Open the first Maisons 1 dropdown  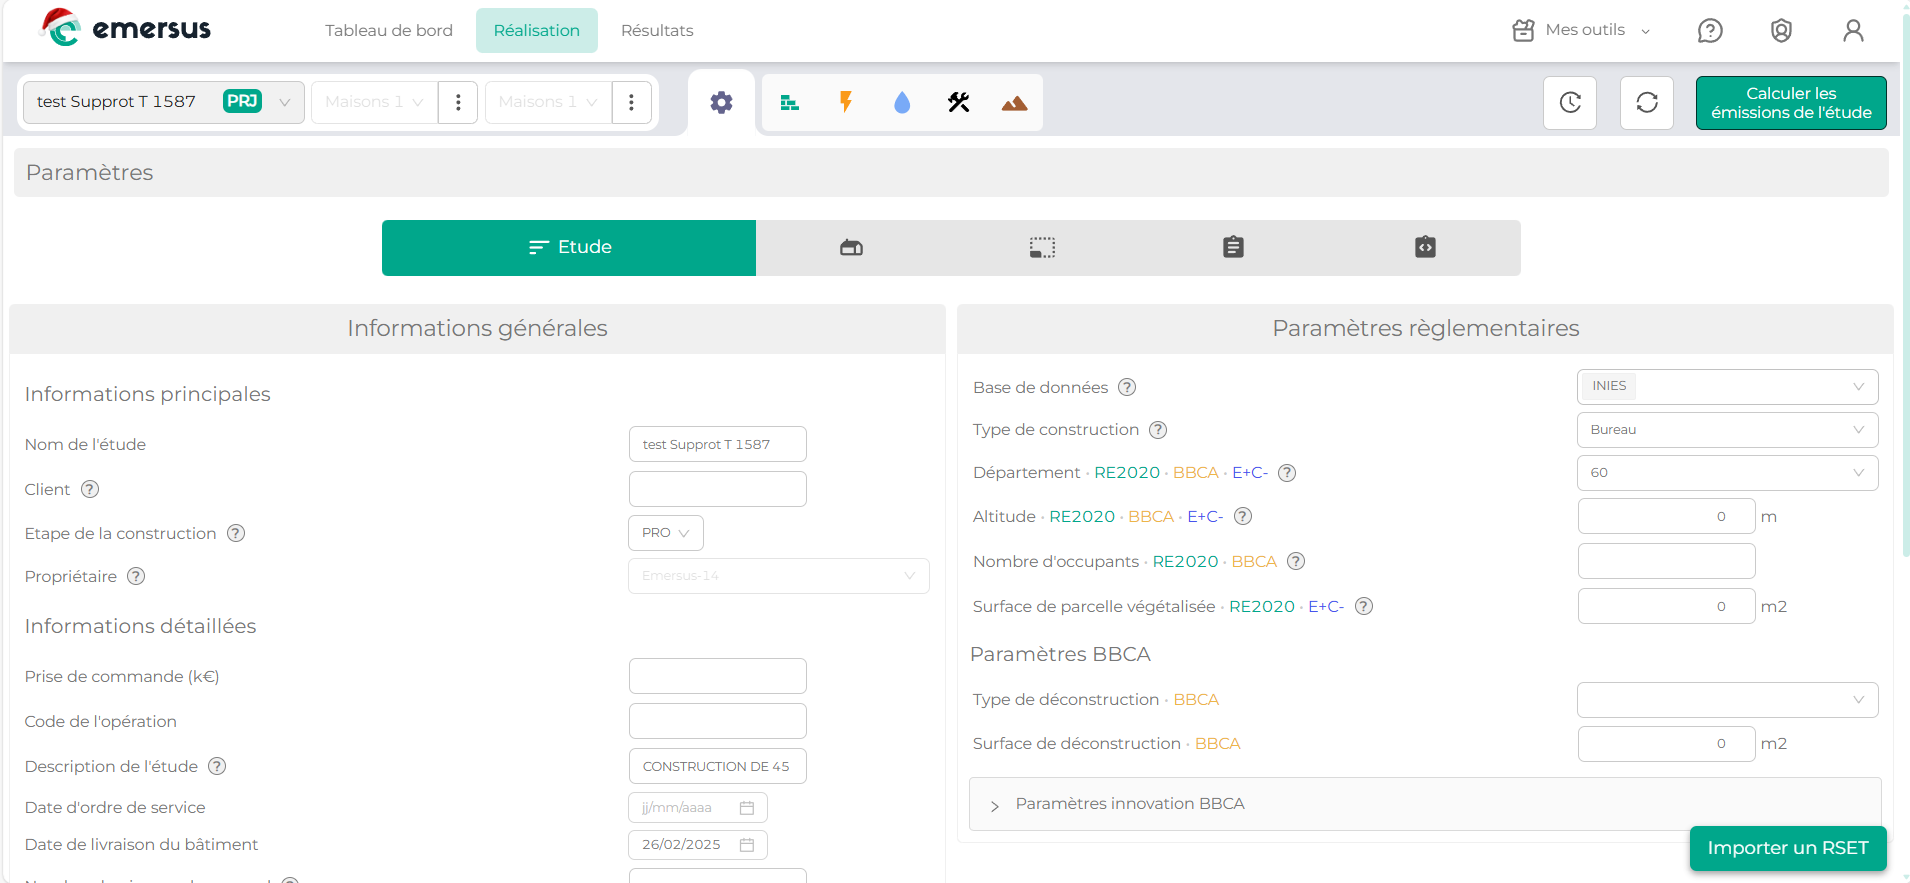[375, 102]
